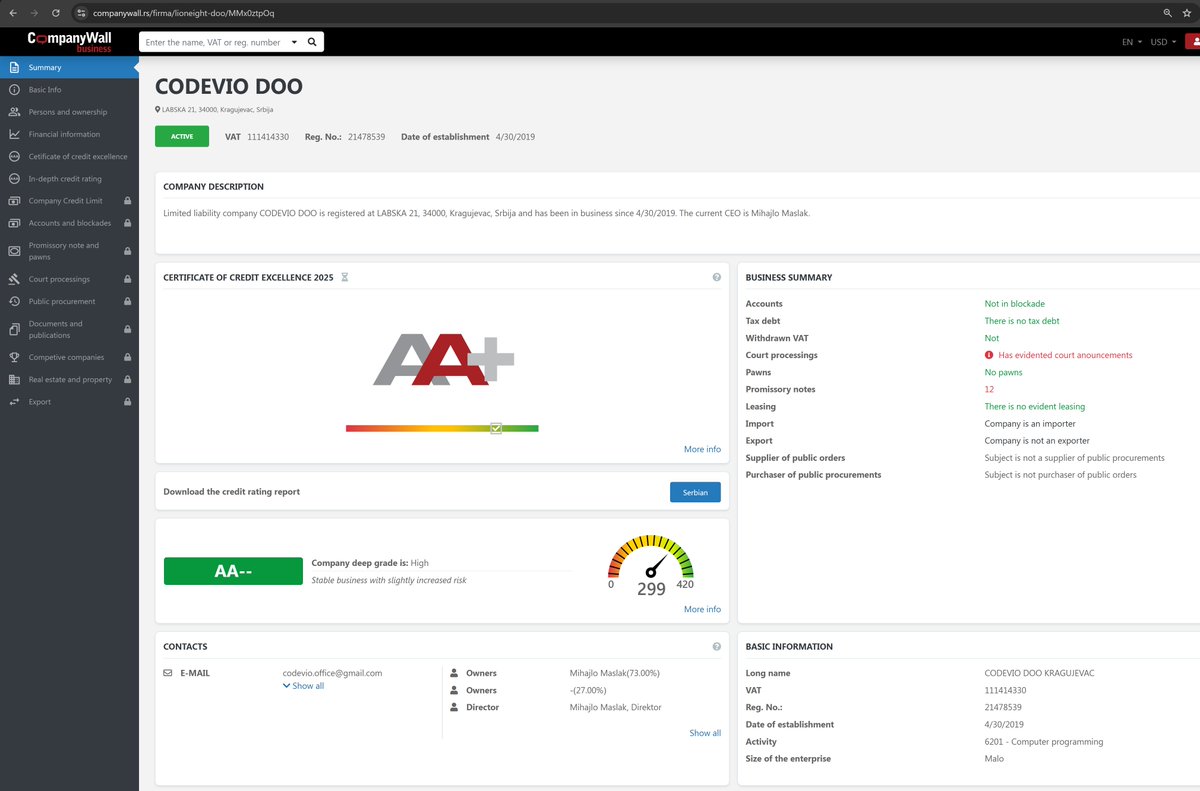Click the browser back arrow
This screenshot has width=1200, height=791.
pyautogui.click(x=13, y=13)
